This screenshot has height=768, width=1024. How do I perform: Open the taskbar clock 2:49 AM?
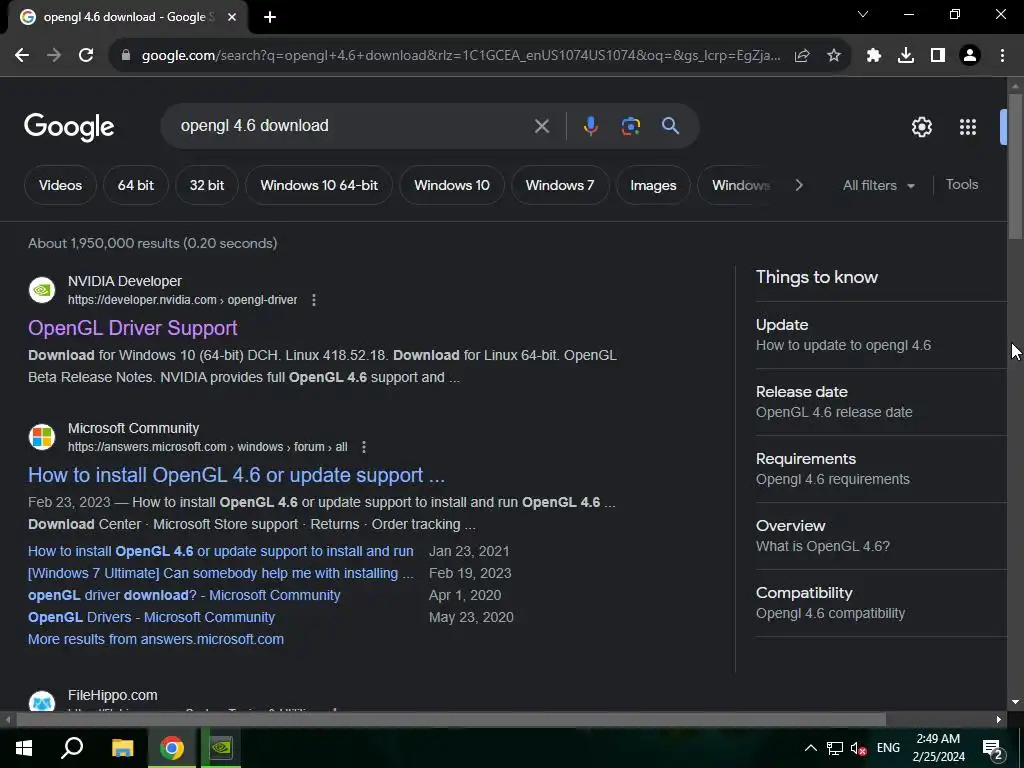938,748
